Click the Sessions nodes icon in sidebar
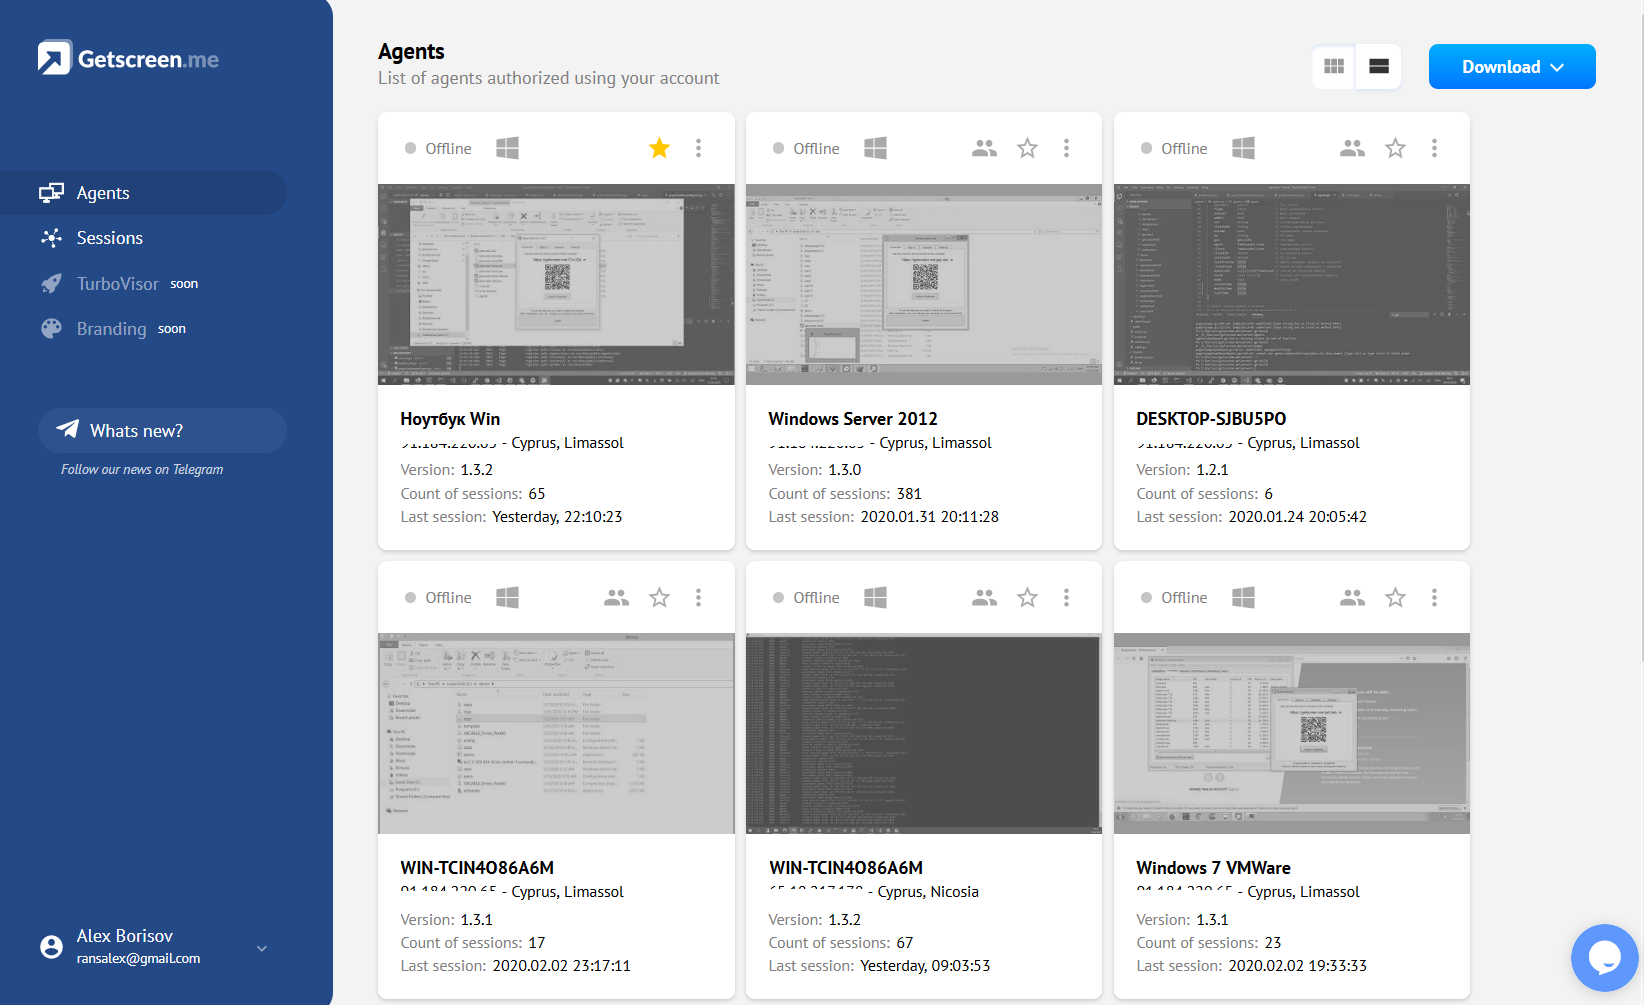This screenshot has width=1644, height=1005. pyautogui.click(x=51, y=238)
